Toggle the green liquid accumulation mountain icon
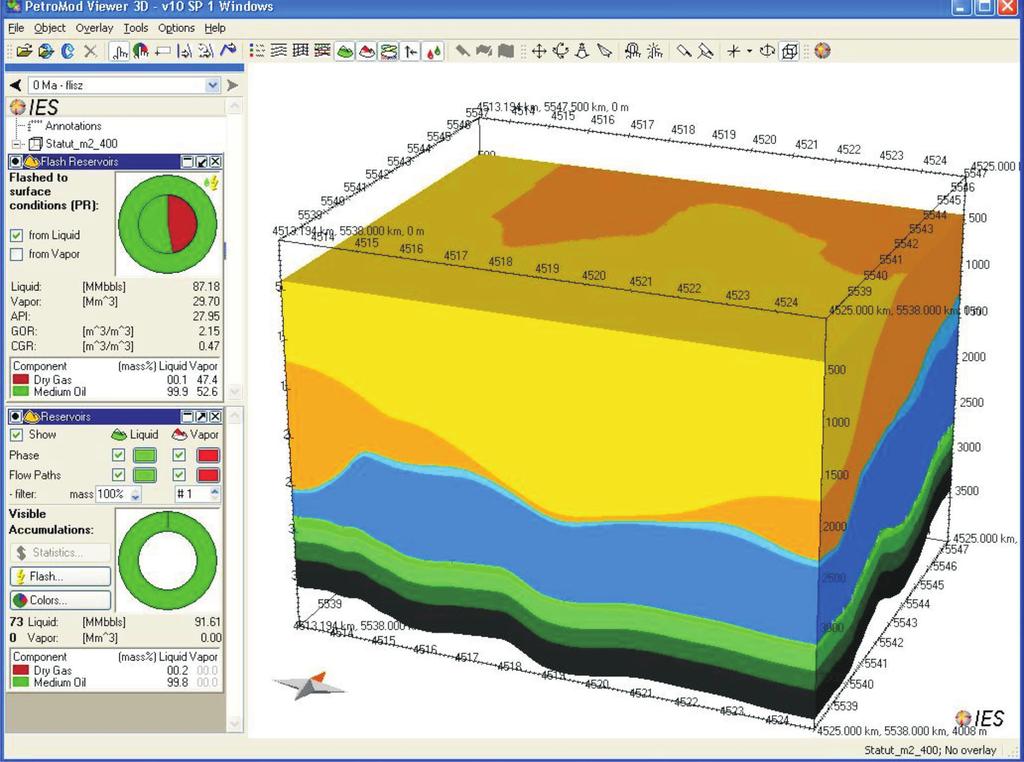Screen dimensions: 1024x762 click(x=345, y=51)
